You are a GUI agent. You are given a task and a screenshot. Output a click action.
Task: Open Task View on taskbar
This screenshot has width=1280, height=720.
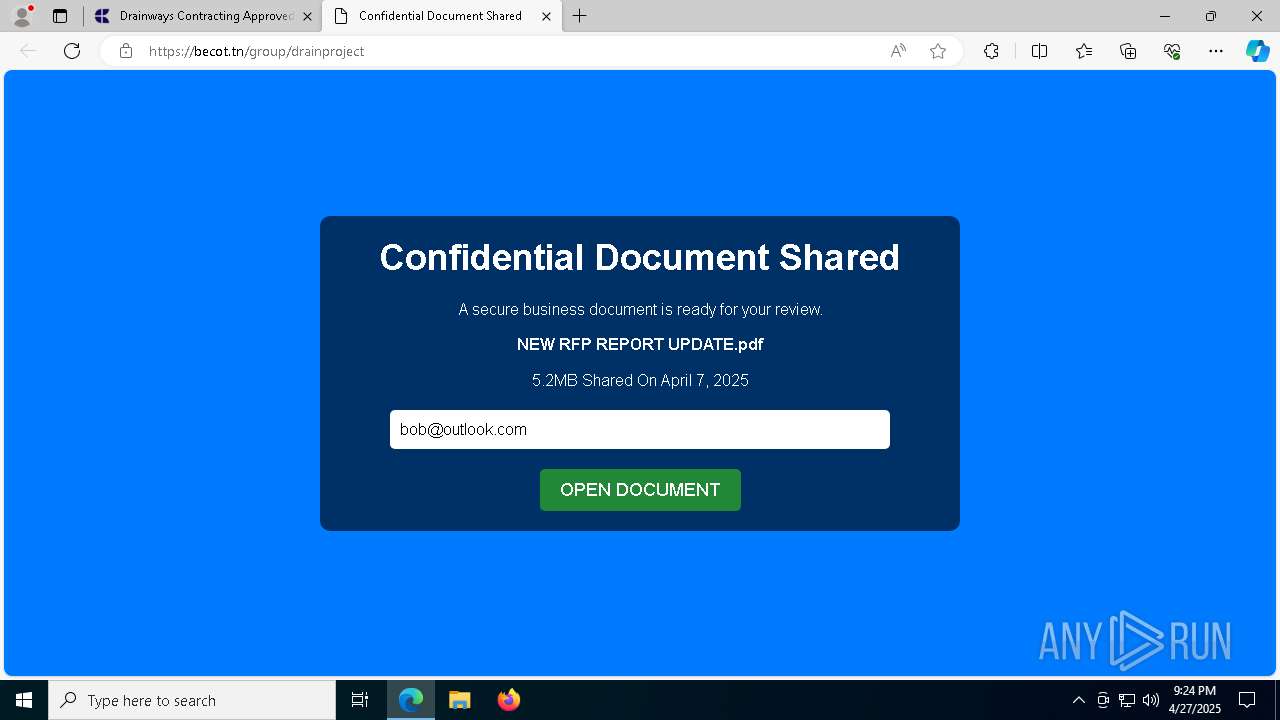point(360,700)
